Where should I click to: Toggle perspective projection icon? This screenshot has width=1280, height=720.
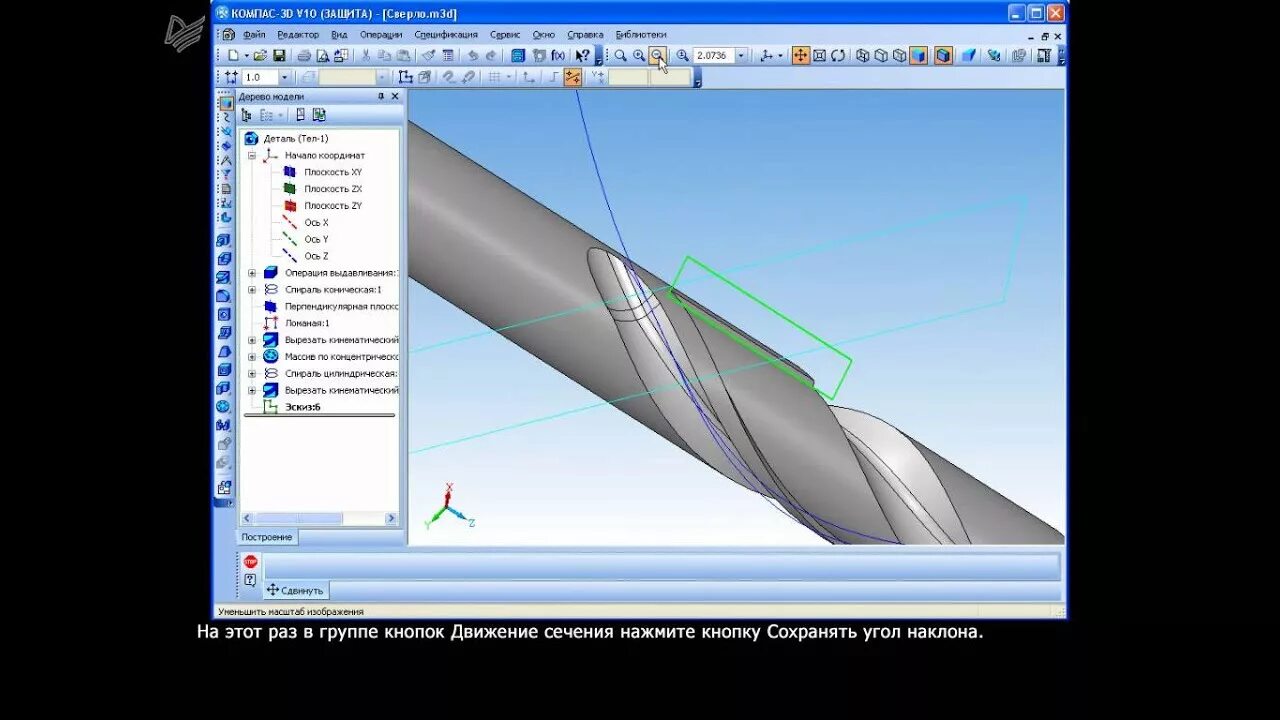click(969, 56)
